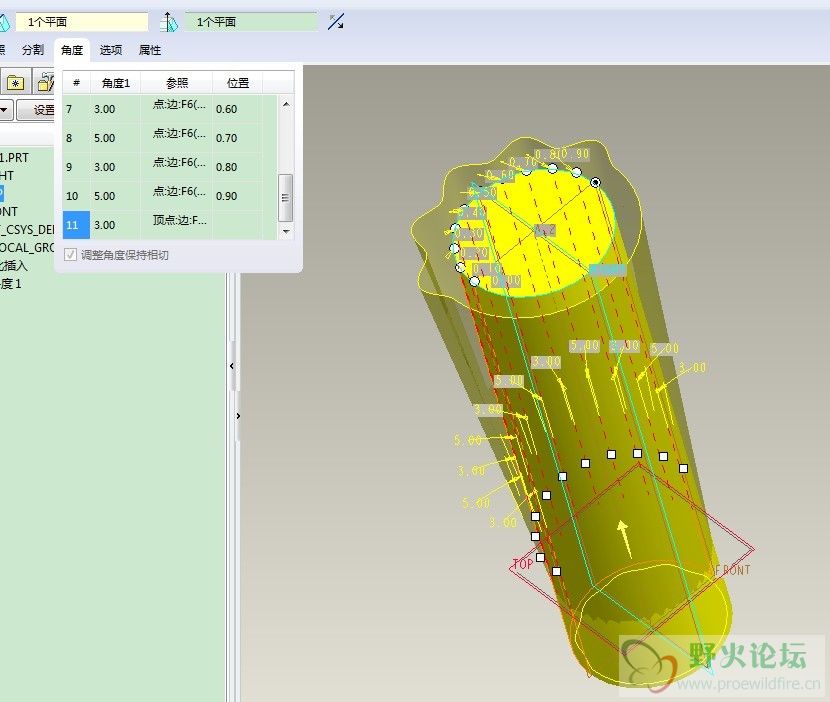Click the circled black drag handle on top edge

tap(596, 182)
